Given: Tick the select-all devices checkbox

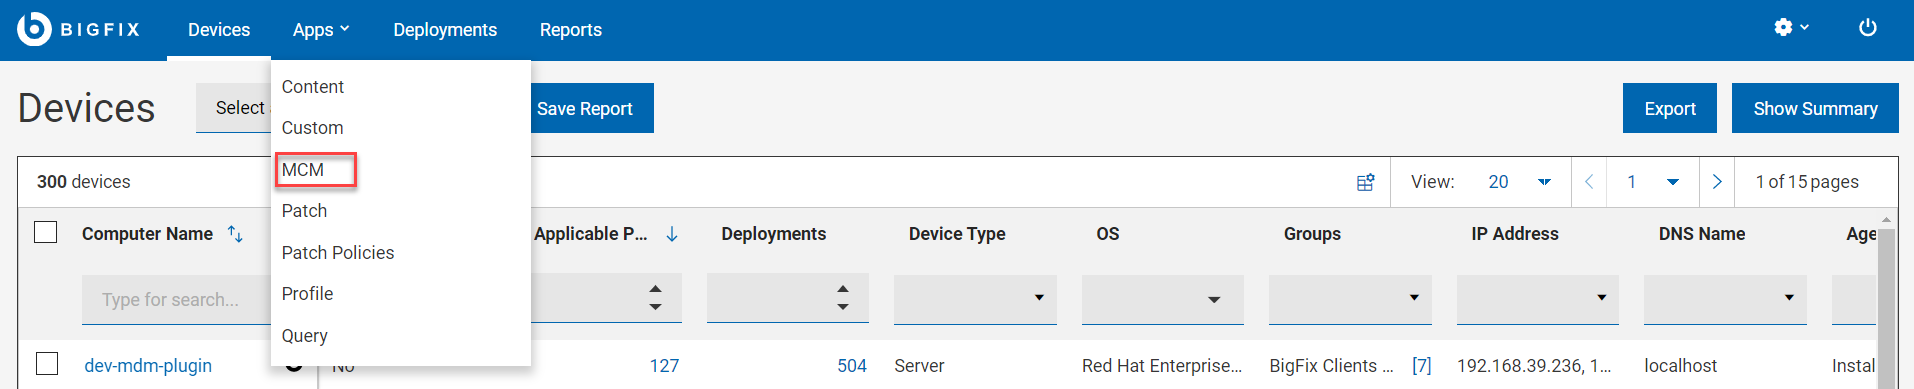Looking at the screenshot, I should (46, 232).
